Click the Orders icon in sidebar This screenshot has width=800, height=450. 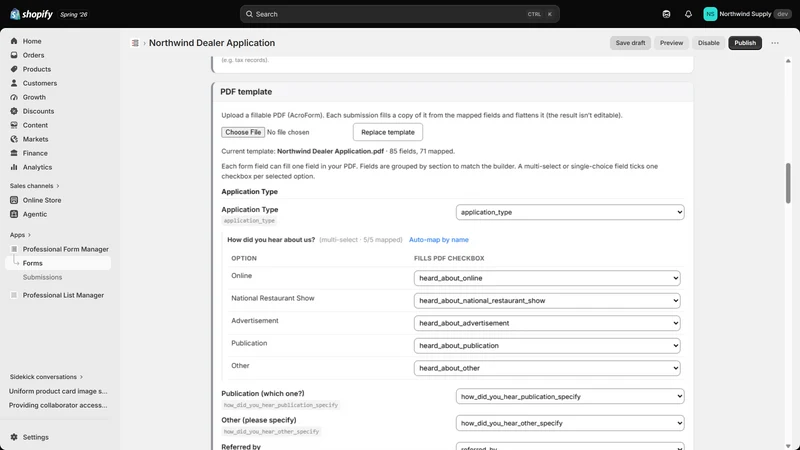pyautogui.click(x=14, y=55)
